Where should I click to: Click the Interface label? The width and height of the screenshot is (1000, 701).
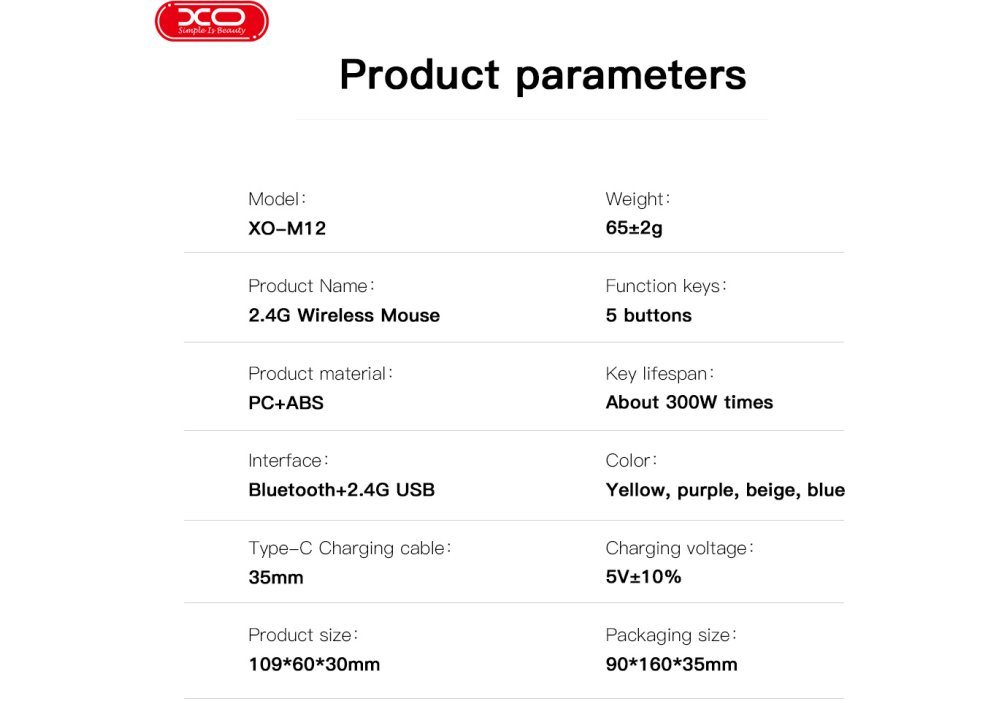coord(288,460)
